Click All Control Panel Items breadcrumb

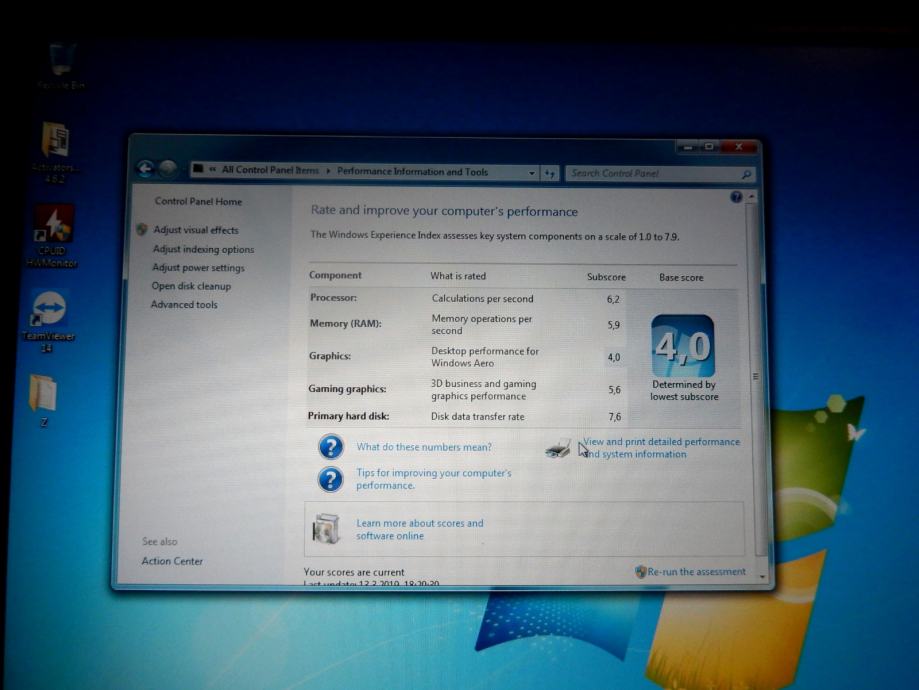click(x=270, y=170)
